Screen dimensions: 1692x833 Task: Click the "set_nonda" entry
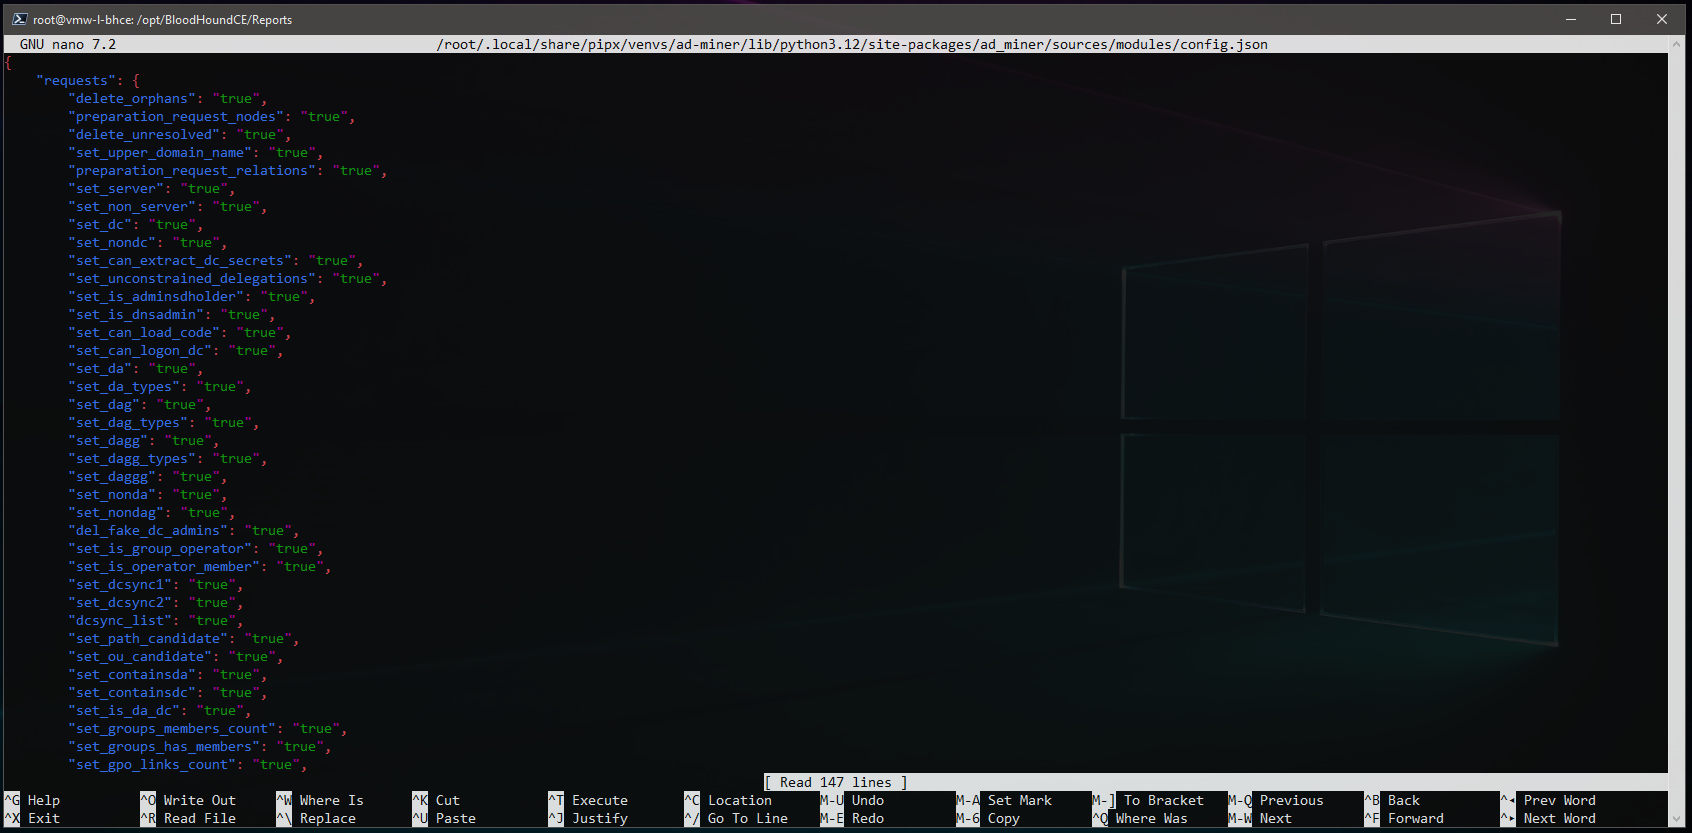click(x=148, y=495)
